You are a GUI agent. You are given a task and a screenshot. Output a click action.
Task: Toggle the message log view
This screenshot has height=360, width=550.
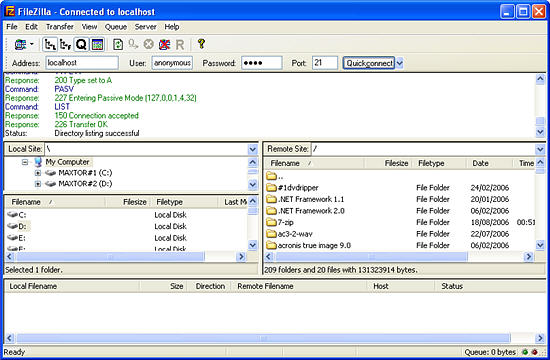tap(97, 45)
